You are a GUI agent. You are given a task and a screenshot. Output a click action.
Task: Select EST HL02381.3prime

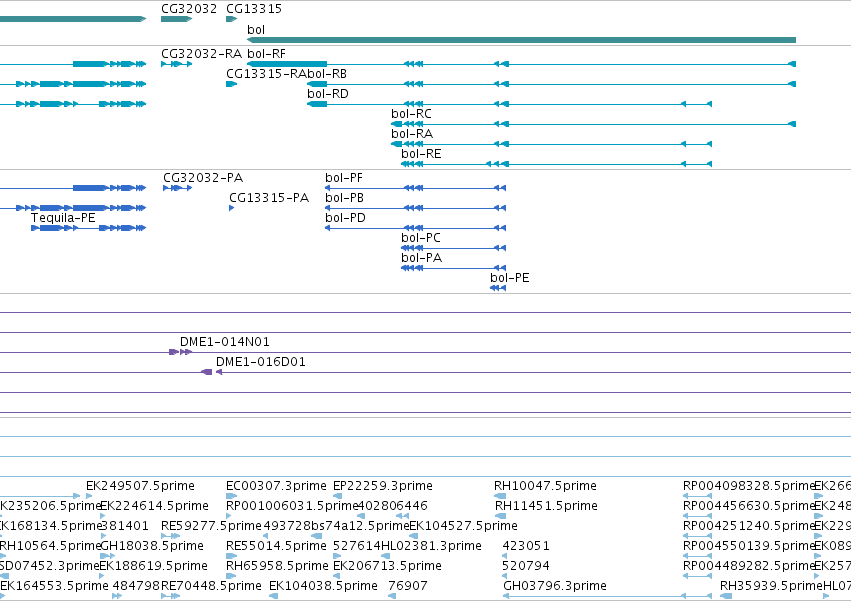pyautogui.click(x=431, y=546)
